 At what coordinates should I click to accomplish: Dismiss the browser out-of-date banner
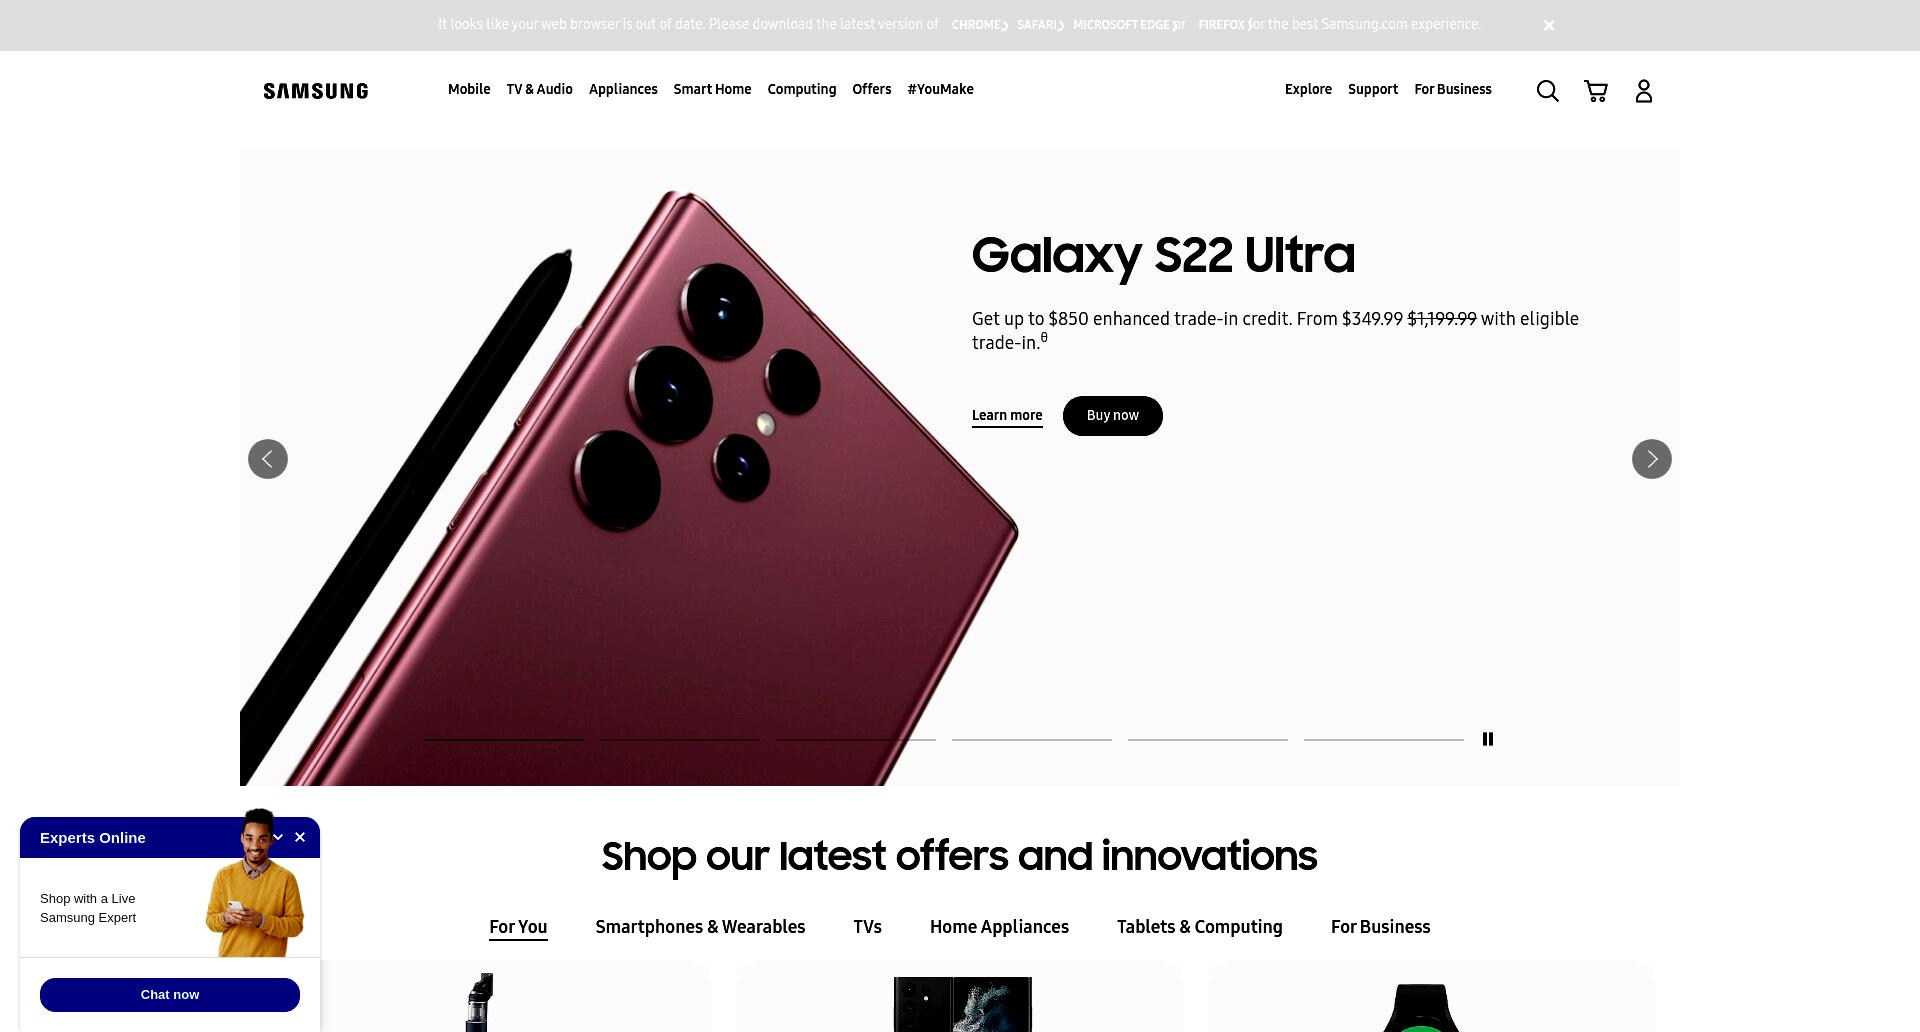[x=1549, y=25]
